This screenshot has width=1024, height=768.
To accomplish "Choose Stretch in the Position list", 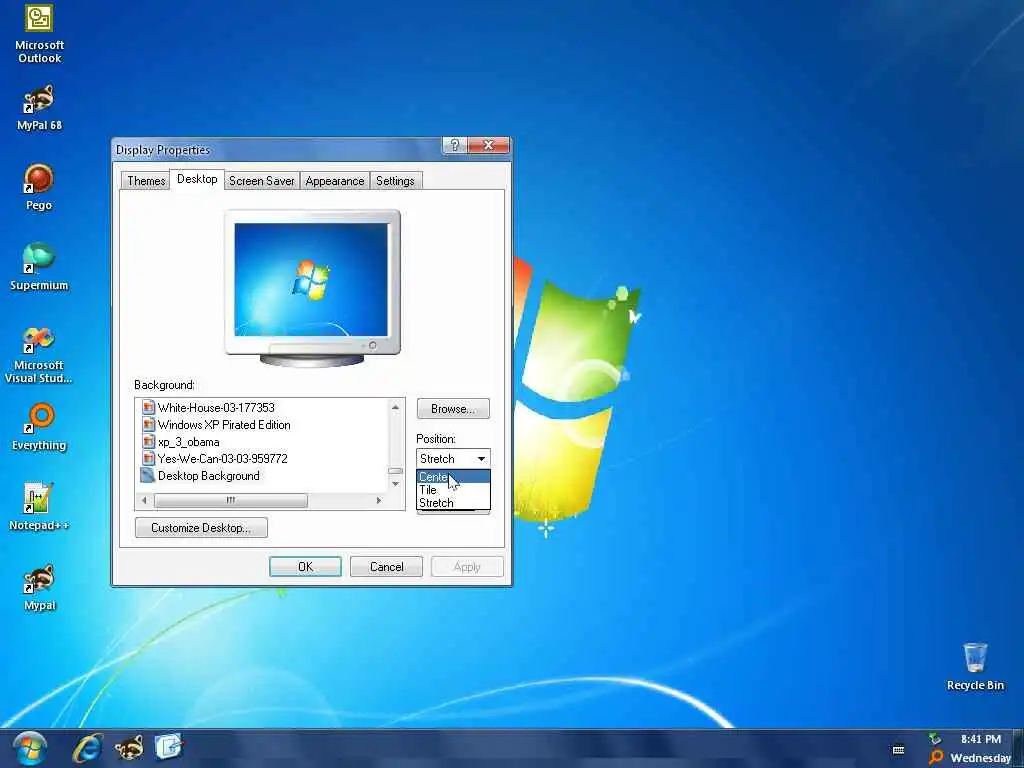I will (x=453, y=503).
